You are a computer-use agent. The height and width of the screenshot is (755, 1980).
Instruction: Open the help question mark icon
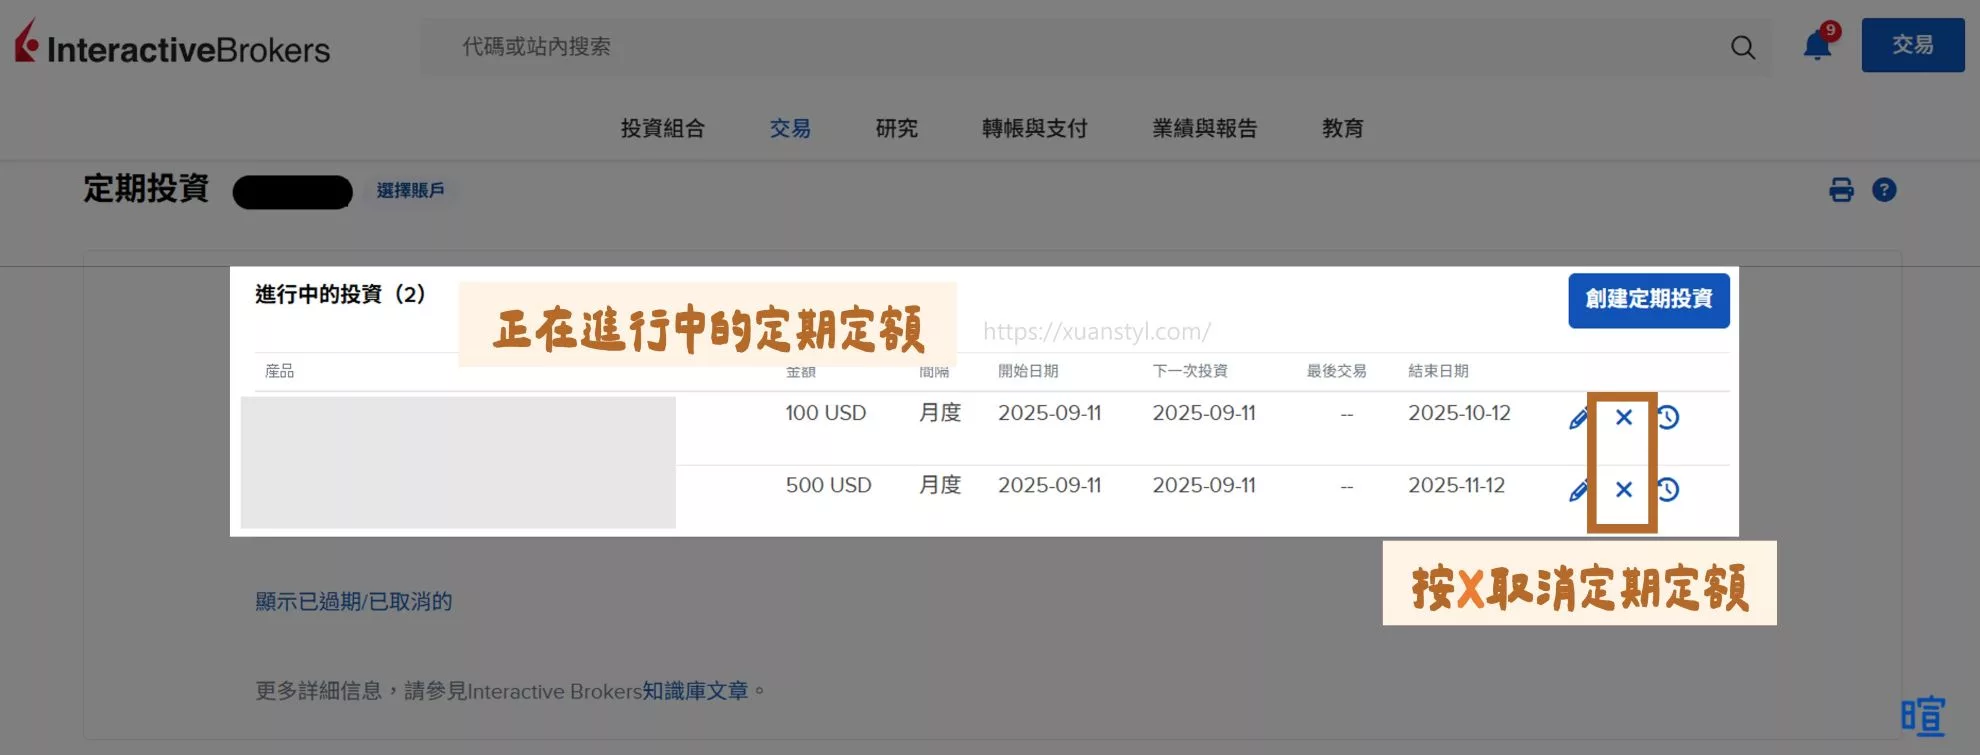1884,190
